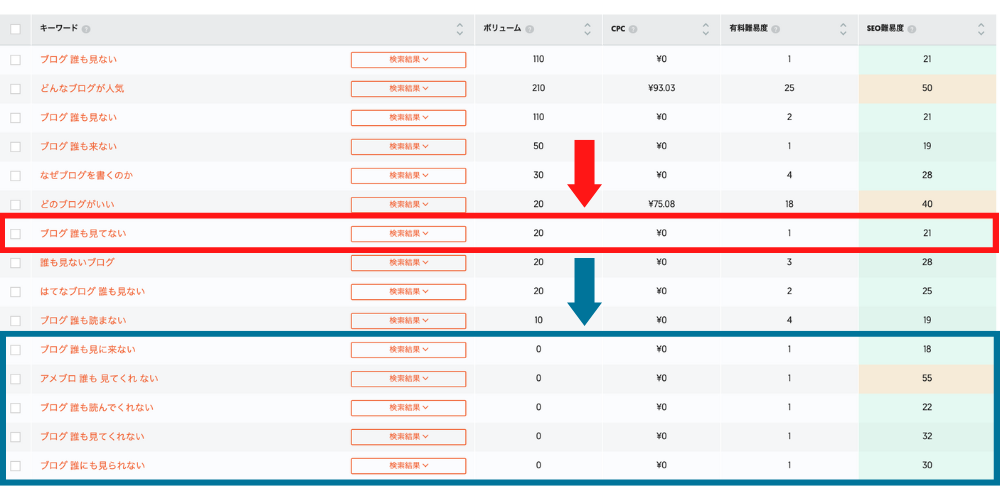Click the help icon beside キーワード header
The height and width of the screenshot is (500, 1000).
86,29
